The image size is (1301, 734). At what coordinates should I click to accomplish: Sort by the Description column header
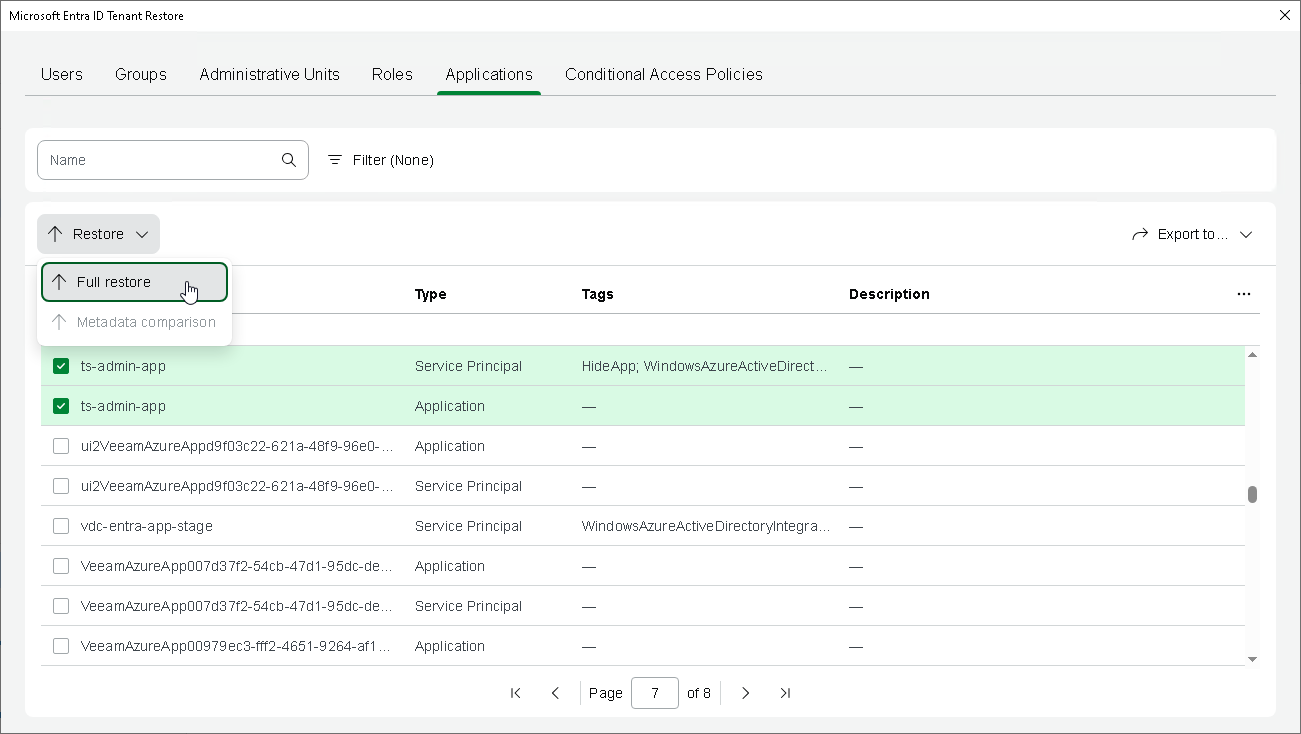[889, 294]
